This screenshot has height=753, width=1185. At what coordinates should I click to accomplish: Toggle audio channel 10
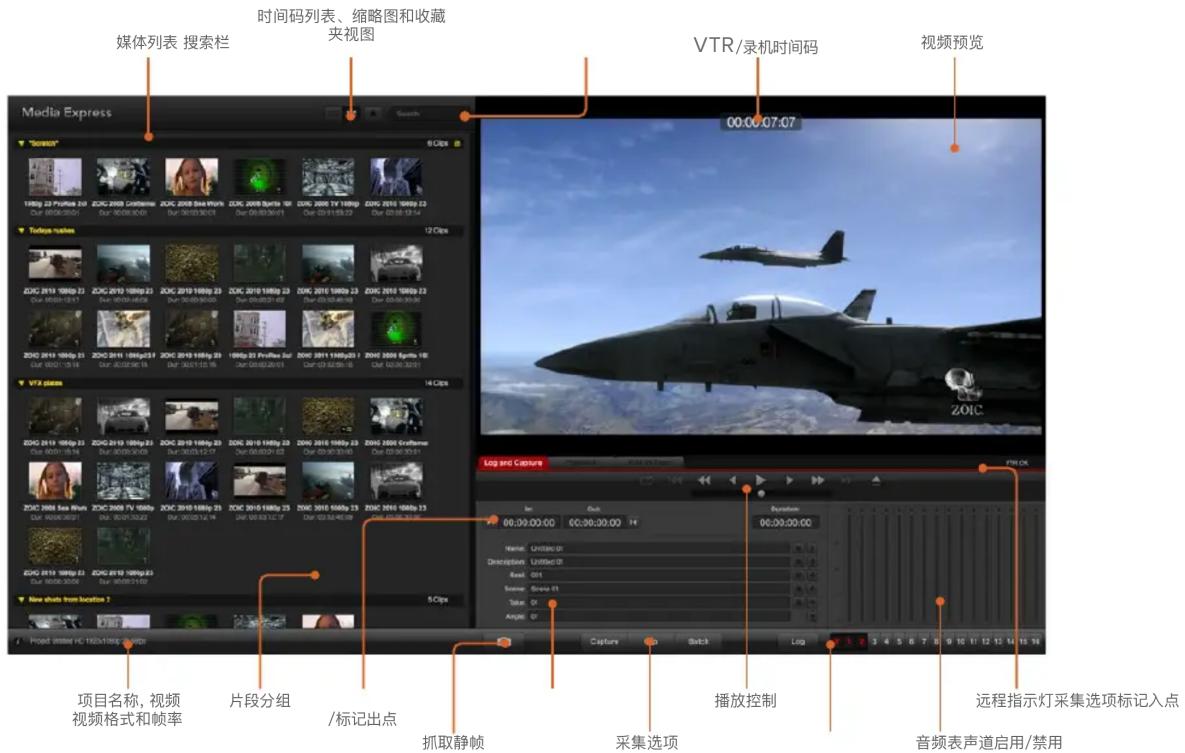coord(961,642)
